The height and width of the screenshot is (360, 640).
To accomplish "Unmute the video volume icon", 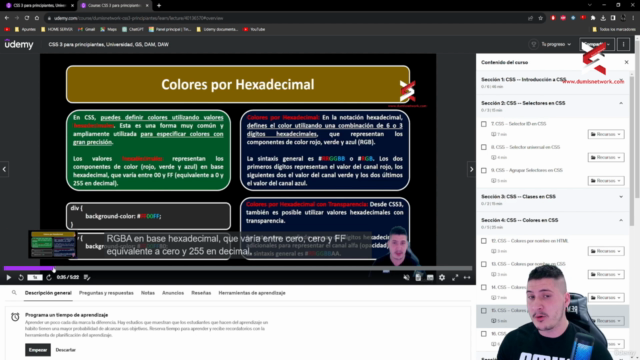I will point(407,278).
